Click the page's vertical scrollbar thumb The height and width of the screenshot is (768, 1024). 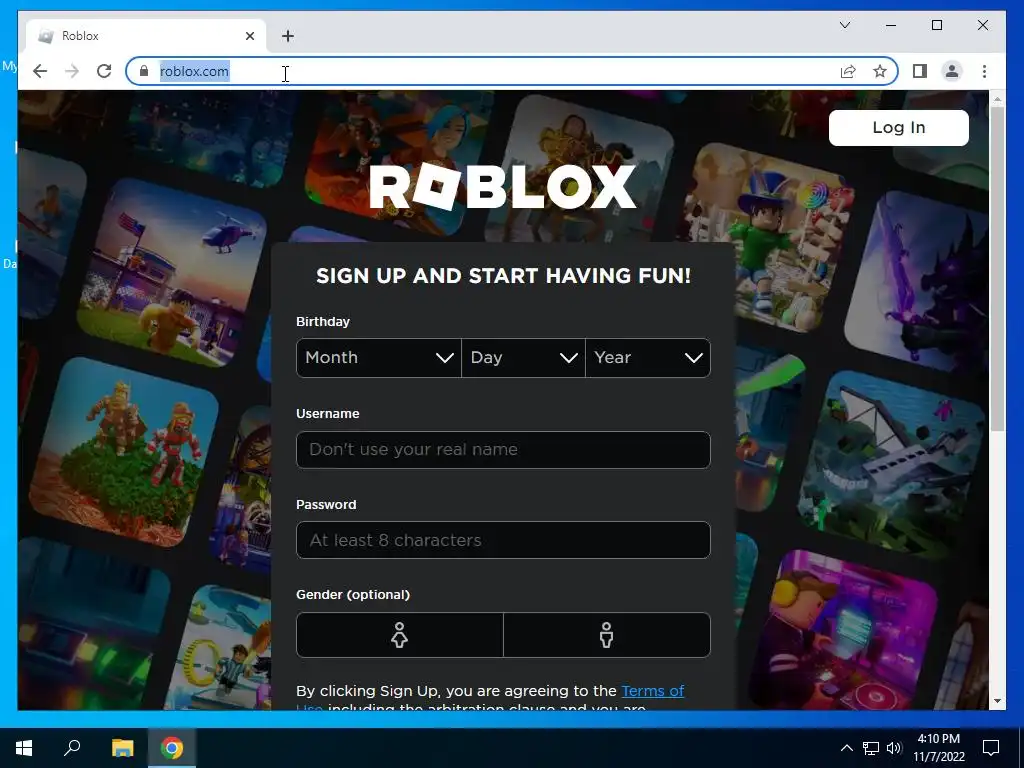pyautogui.click(x=997, y=268)
